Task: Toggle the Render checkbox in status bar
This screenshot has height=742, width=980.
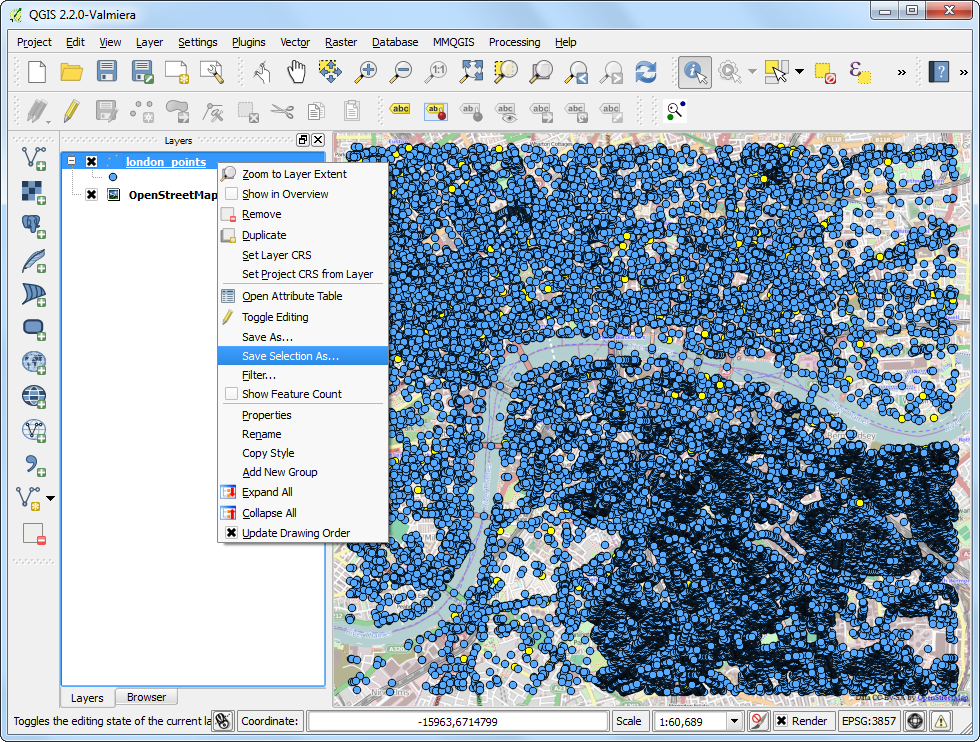Action: point(781,721)
